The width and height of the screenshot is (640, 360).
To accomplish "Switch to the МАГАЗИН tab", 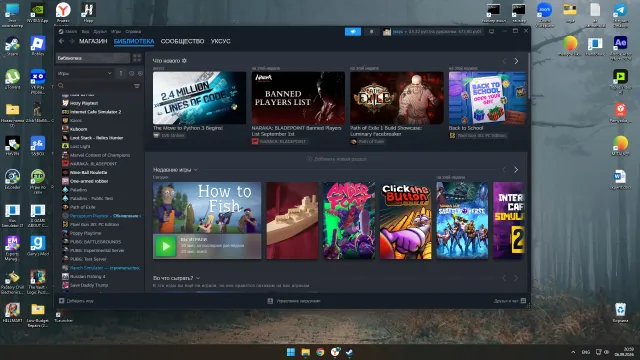I will tap(93, 41).
